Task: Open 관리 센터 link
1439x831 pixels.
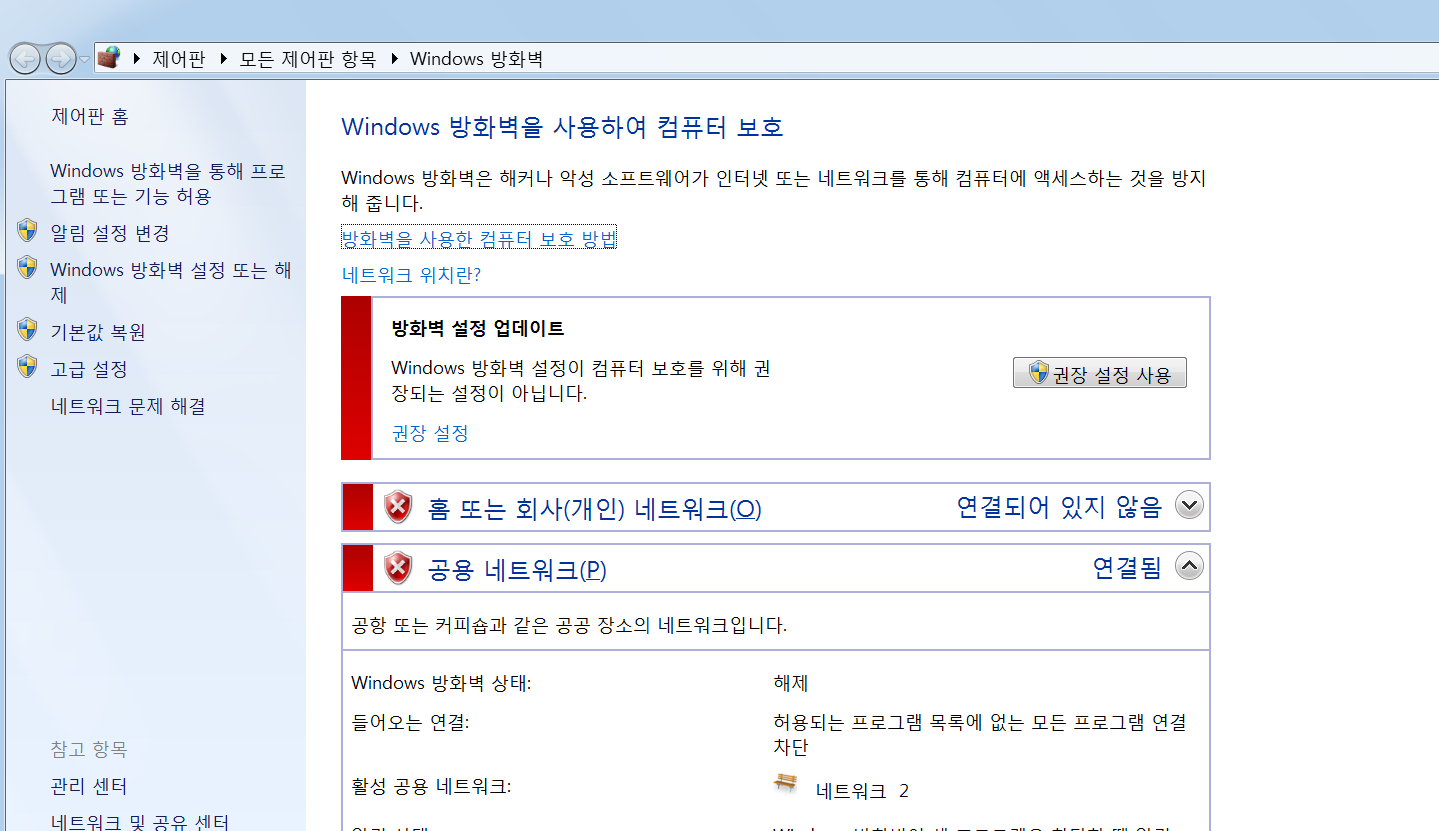Action: (x=89, y=787)
